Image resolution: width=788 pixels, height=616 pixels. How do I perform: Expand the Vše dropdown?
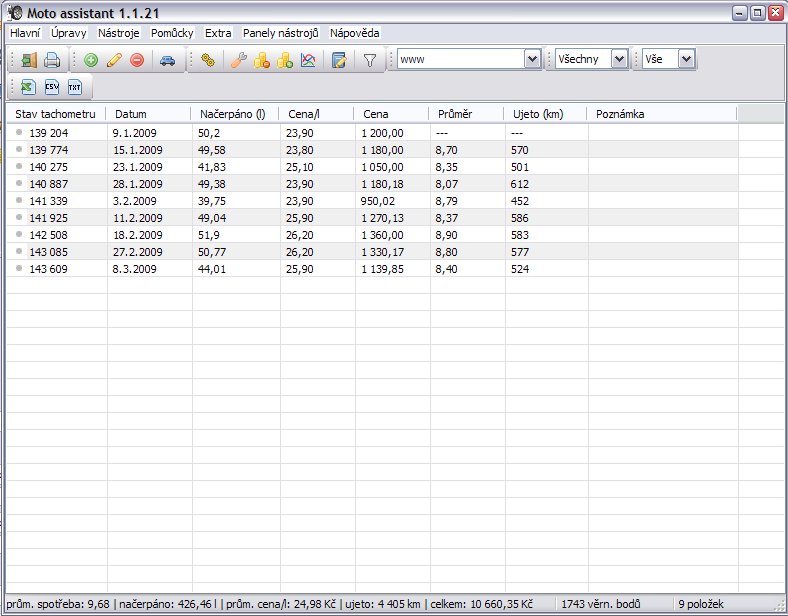(x=685, y=60)
